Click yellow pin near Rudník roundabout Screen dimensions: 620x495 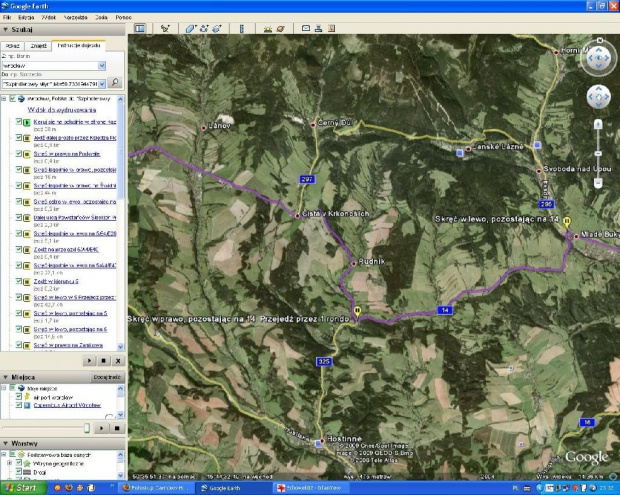[357, 311]
